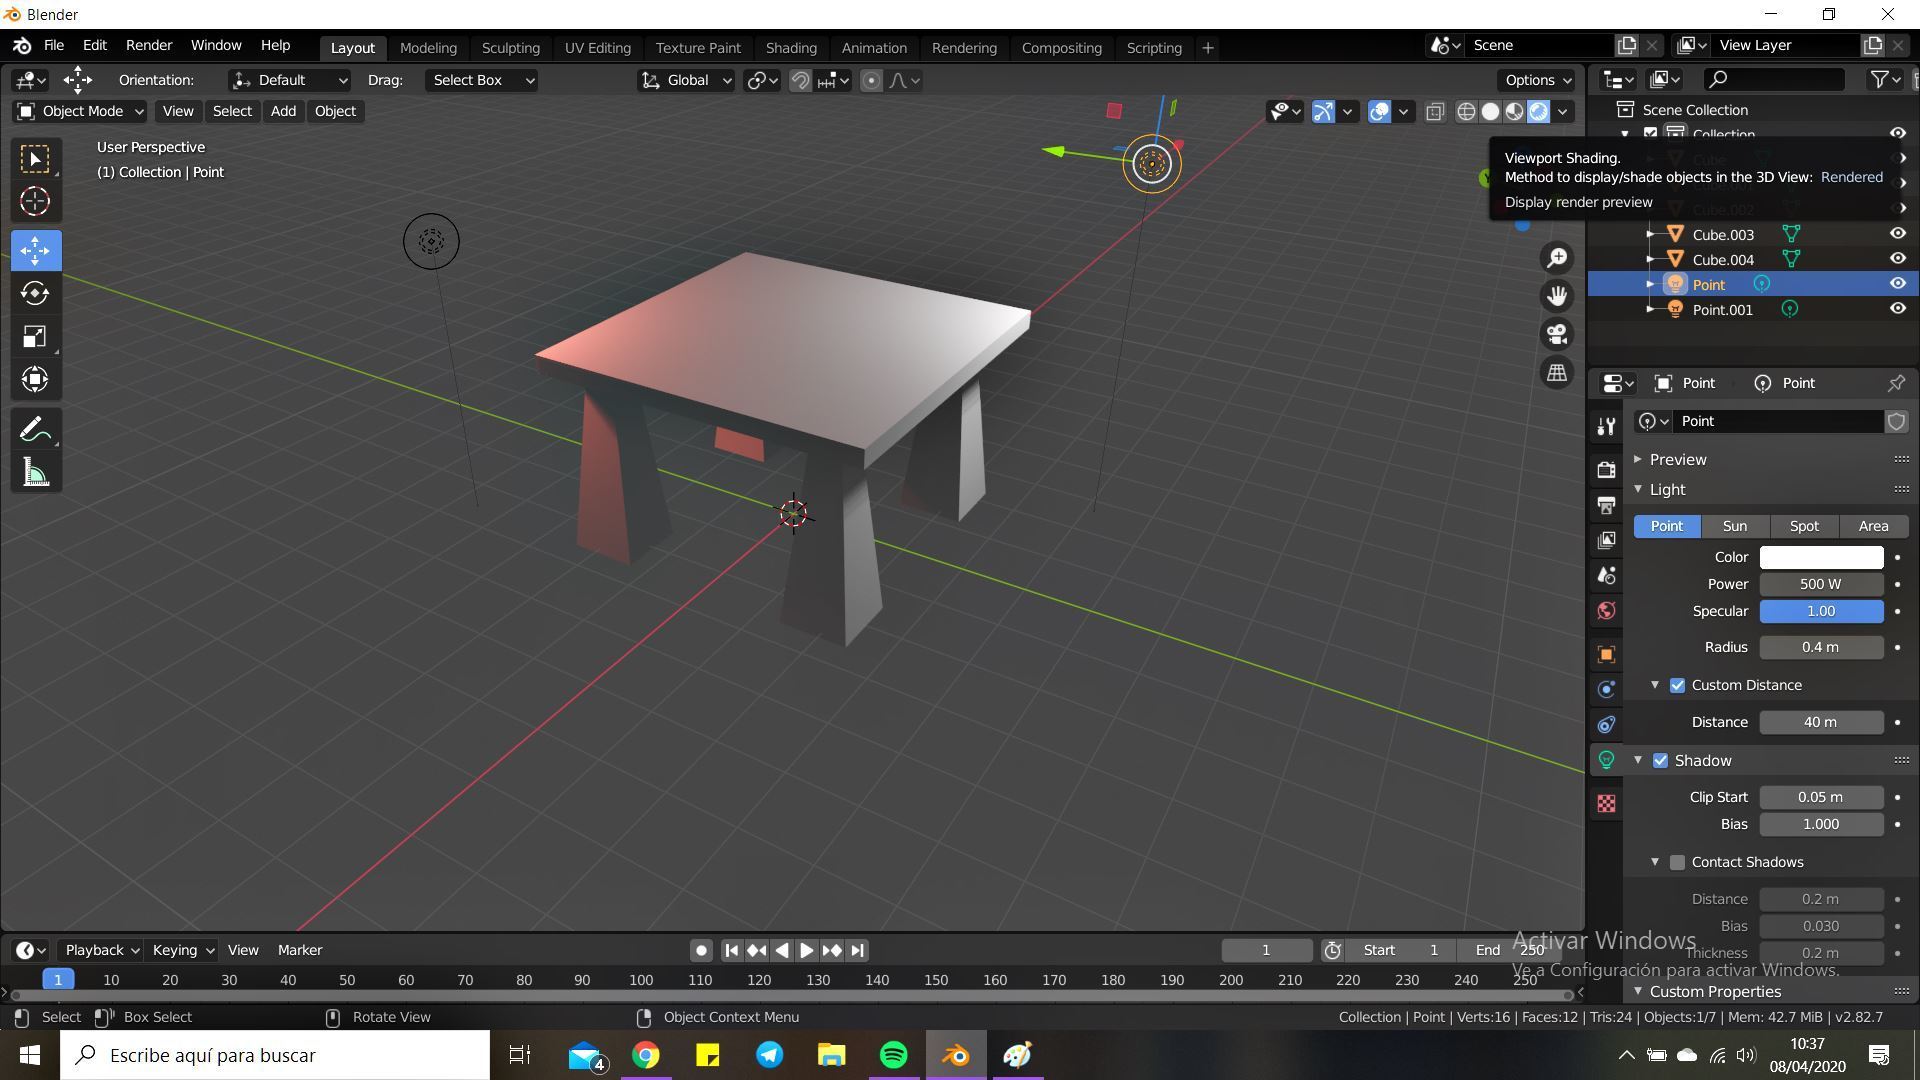Select the Measure ruler tool
1920x1080 pixels.
coord(35,473)
